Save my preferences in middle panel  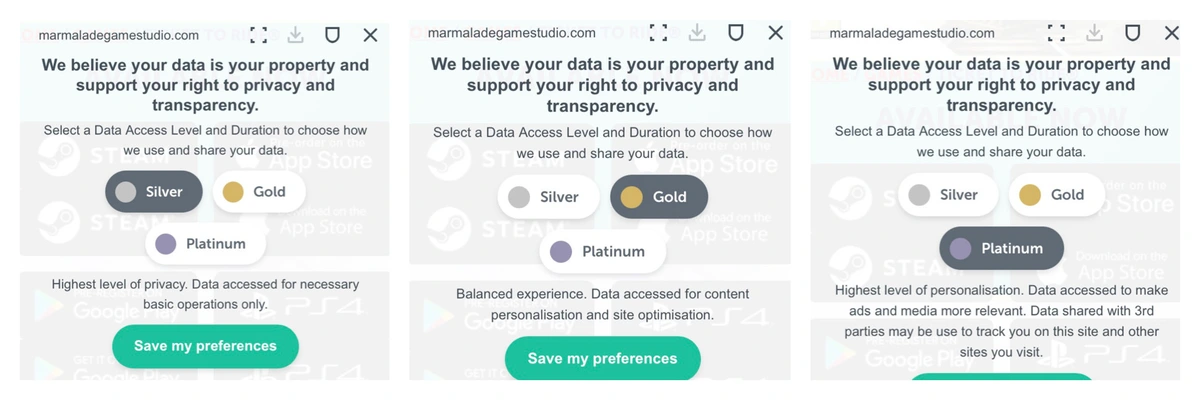[x=602, y=358]
